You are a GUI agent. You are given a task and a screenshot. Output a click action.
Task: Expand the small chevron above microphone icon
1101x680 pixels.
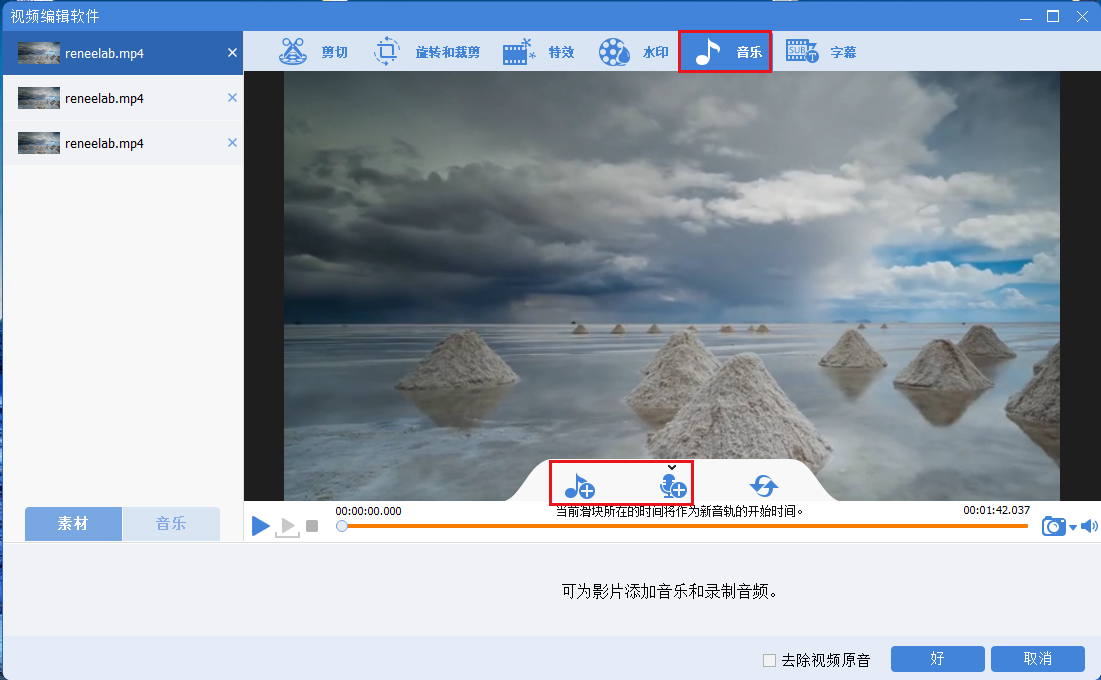[x=672, y=467]
